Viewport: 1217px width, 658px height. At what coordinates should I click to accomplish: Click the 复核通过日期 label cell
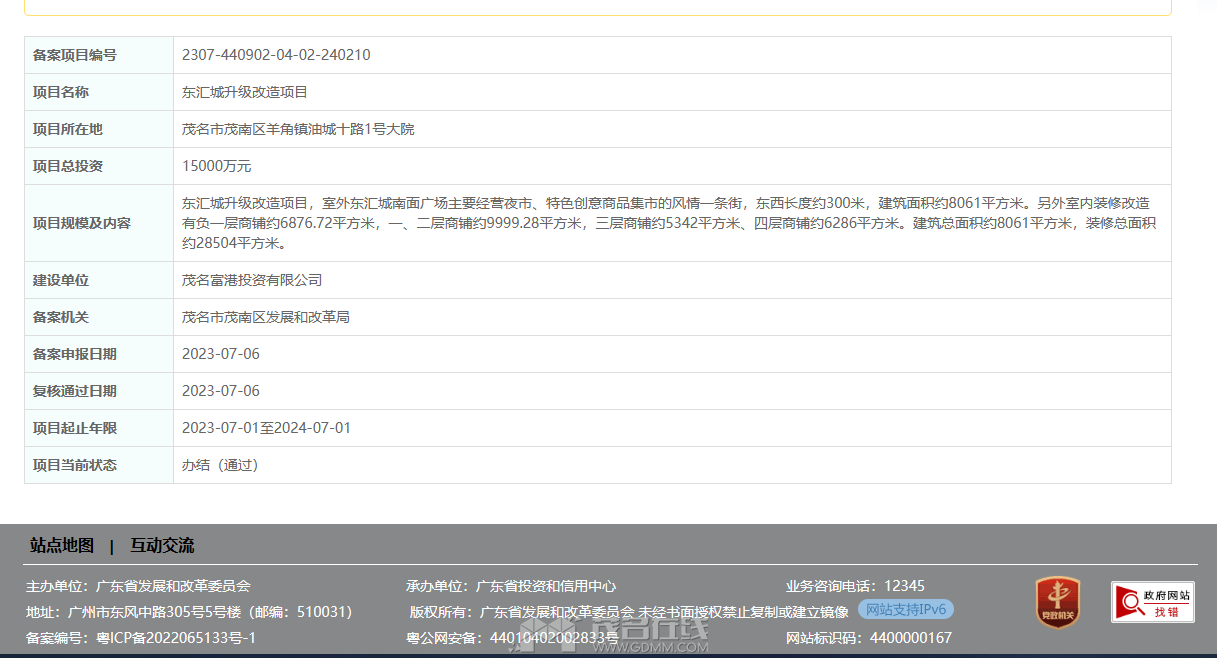click(x=99, y=391)
